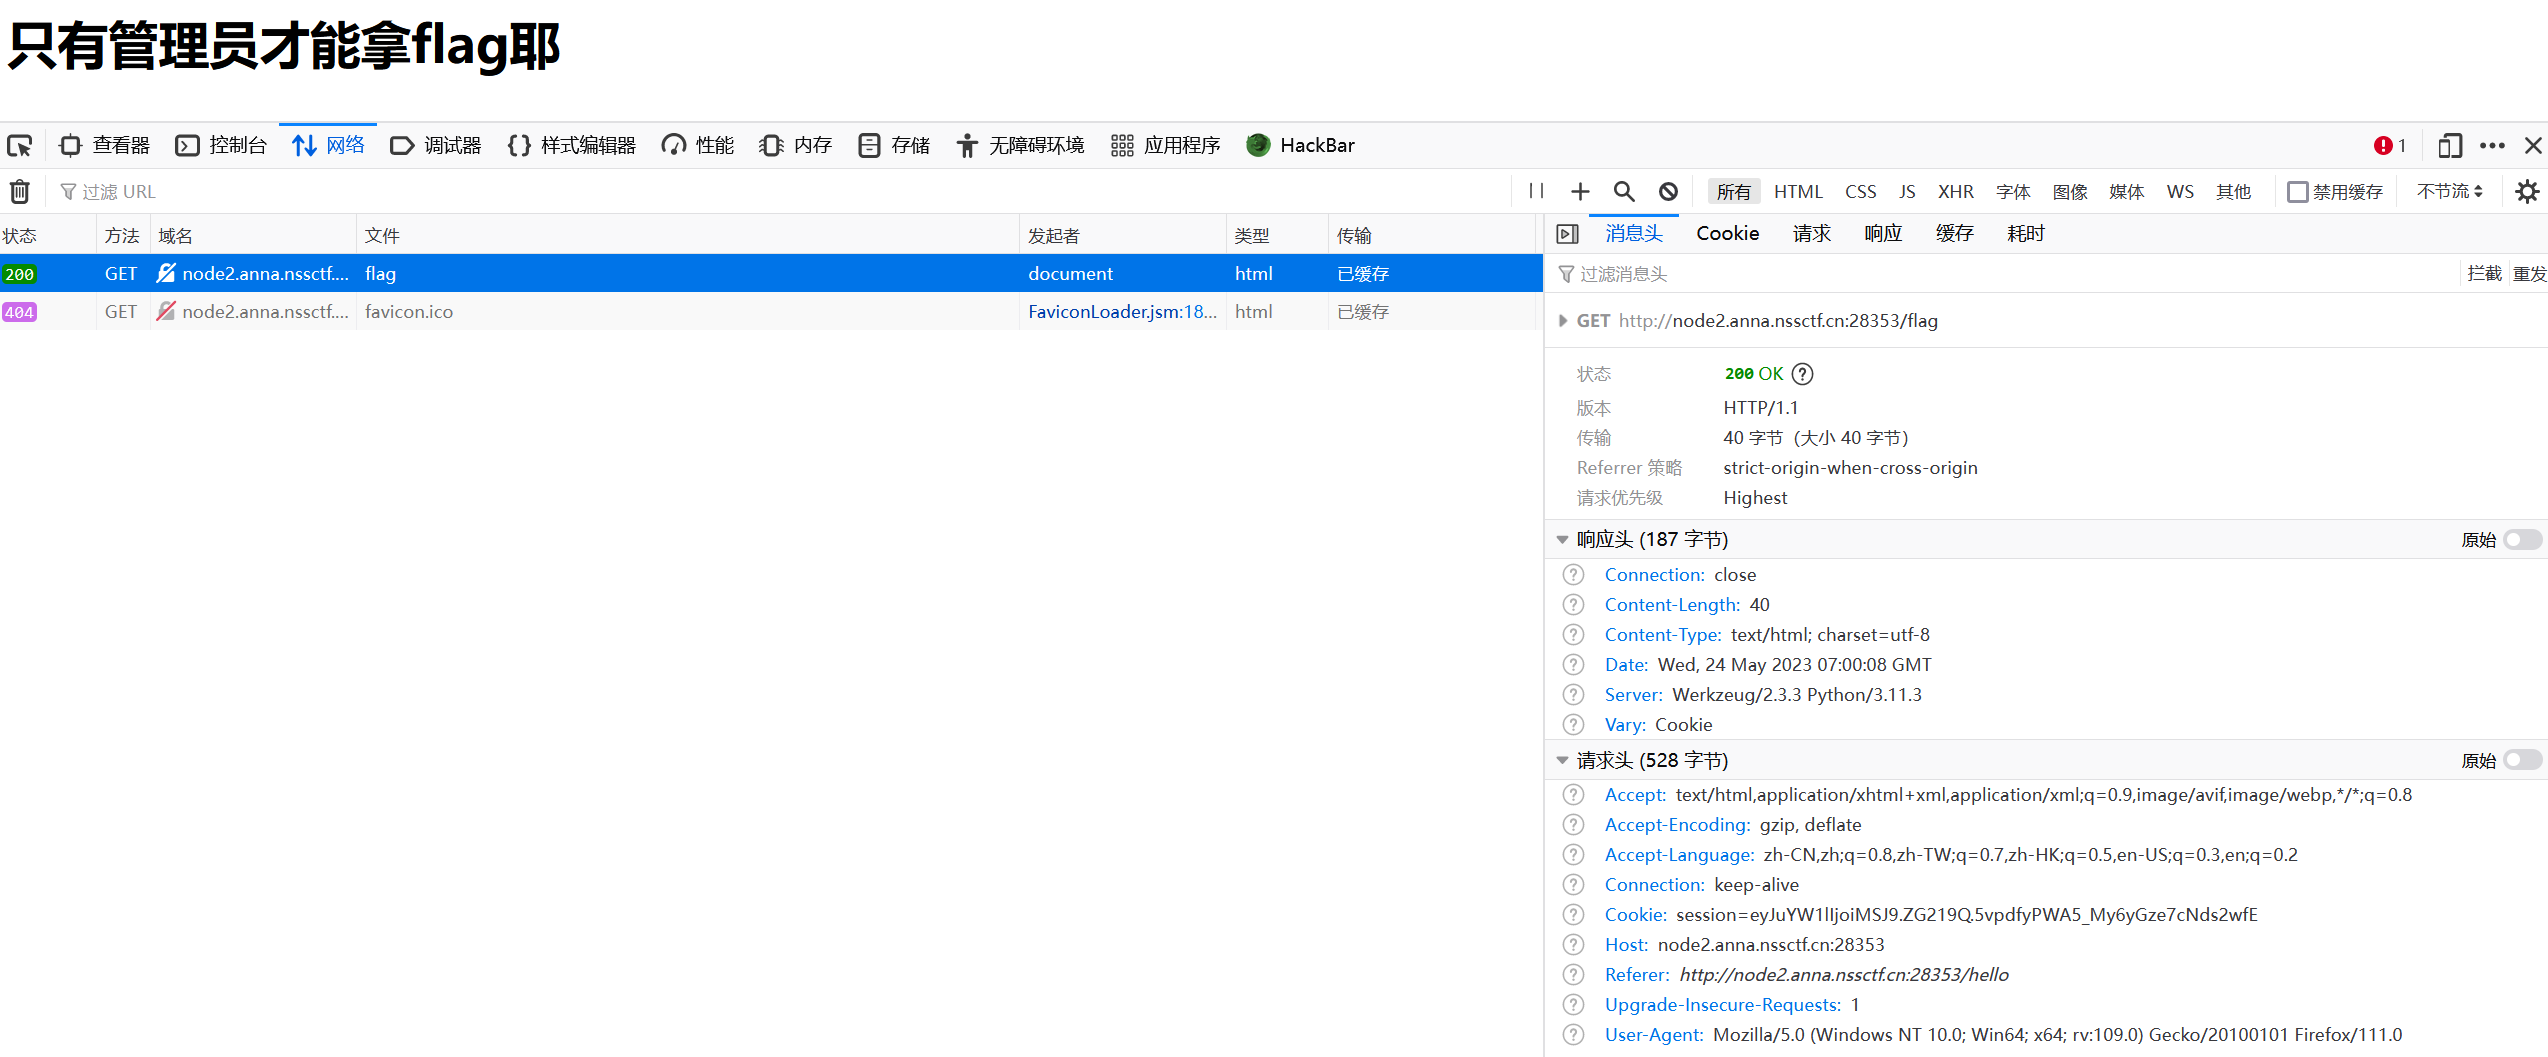Sort by the 发起者 column header
Viewport: 2548px width, 1057px height.
pyautogui.click(x=1123, y=235)
